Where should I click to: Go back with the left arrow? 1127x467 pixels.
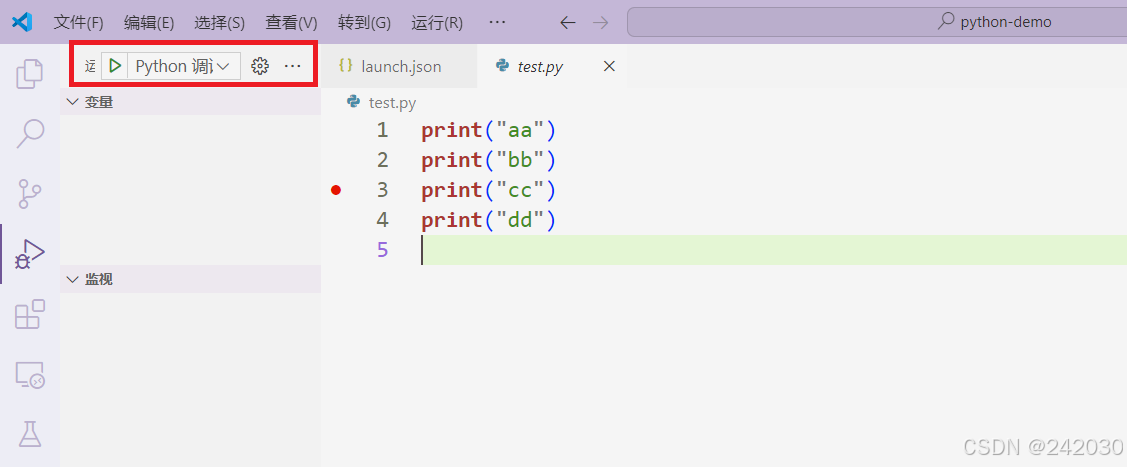click(568, 22)
